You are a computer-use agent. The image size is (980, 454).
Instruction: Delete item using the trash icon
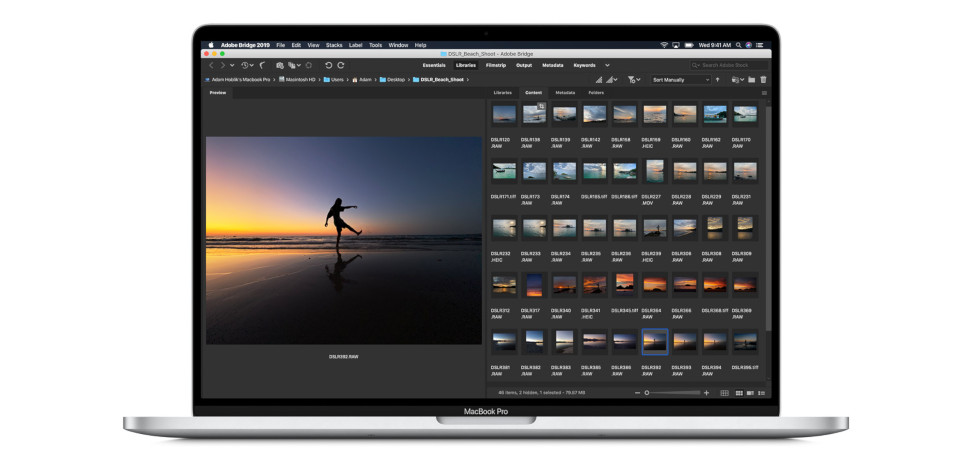click(763, 80)
